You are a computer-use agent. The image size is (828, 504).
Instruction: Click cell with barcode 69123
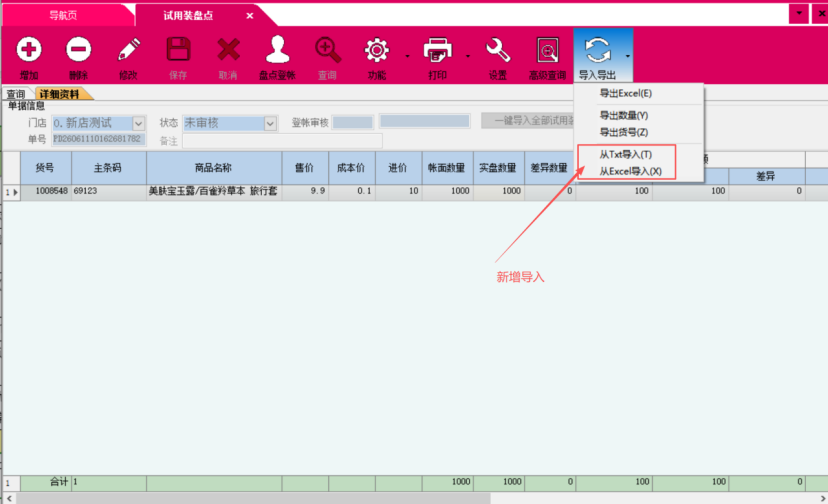[x=109, y=191]
